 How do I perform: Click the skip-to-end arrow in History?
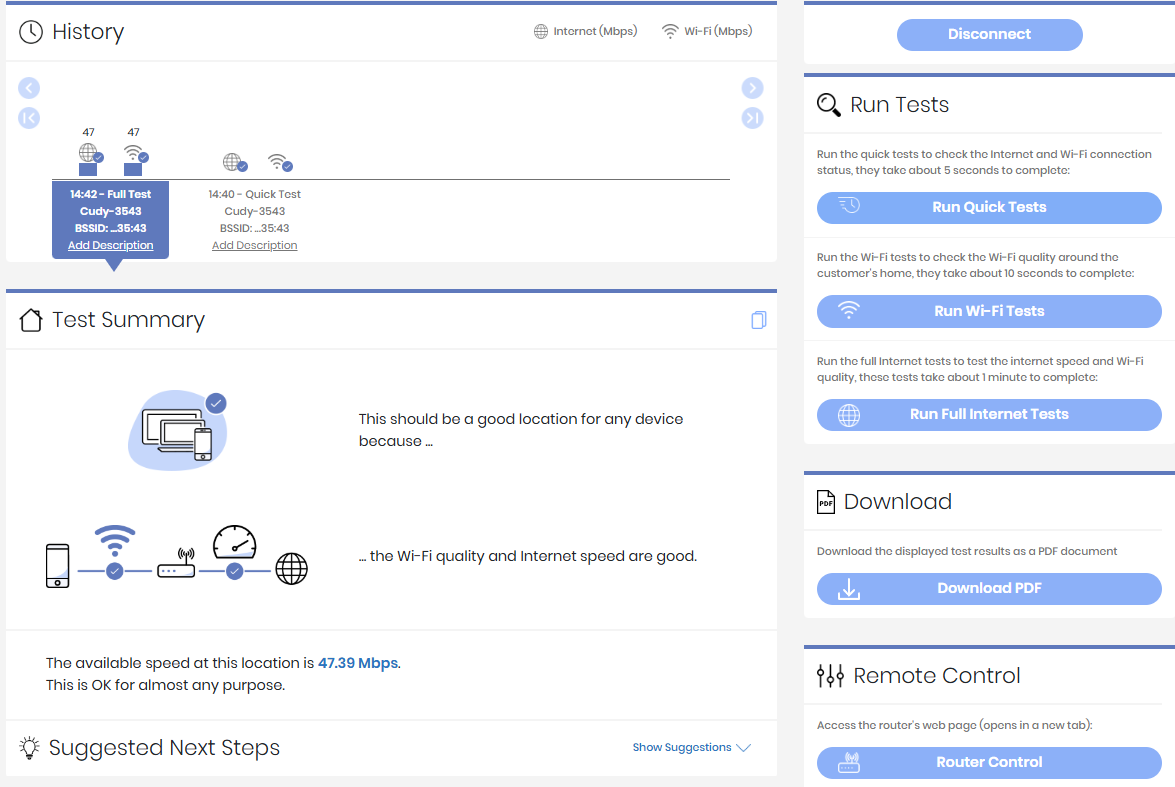click(x=752, y=118)
